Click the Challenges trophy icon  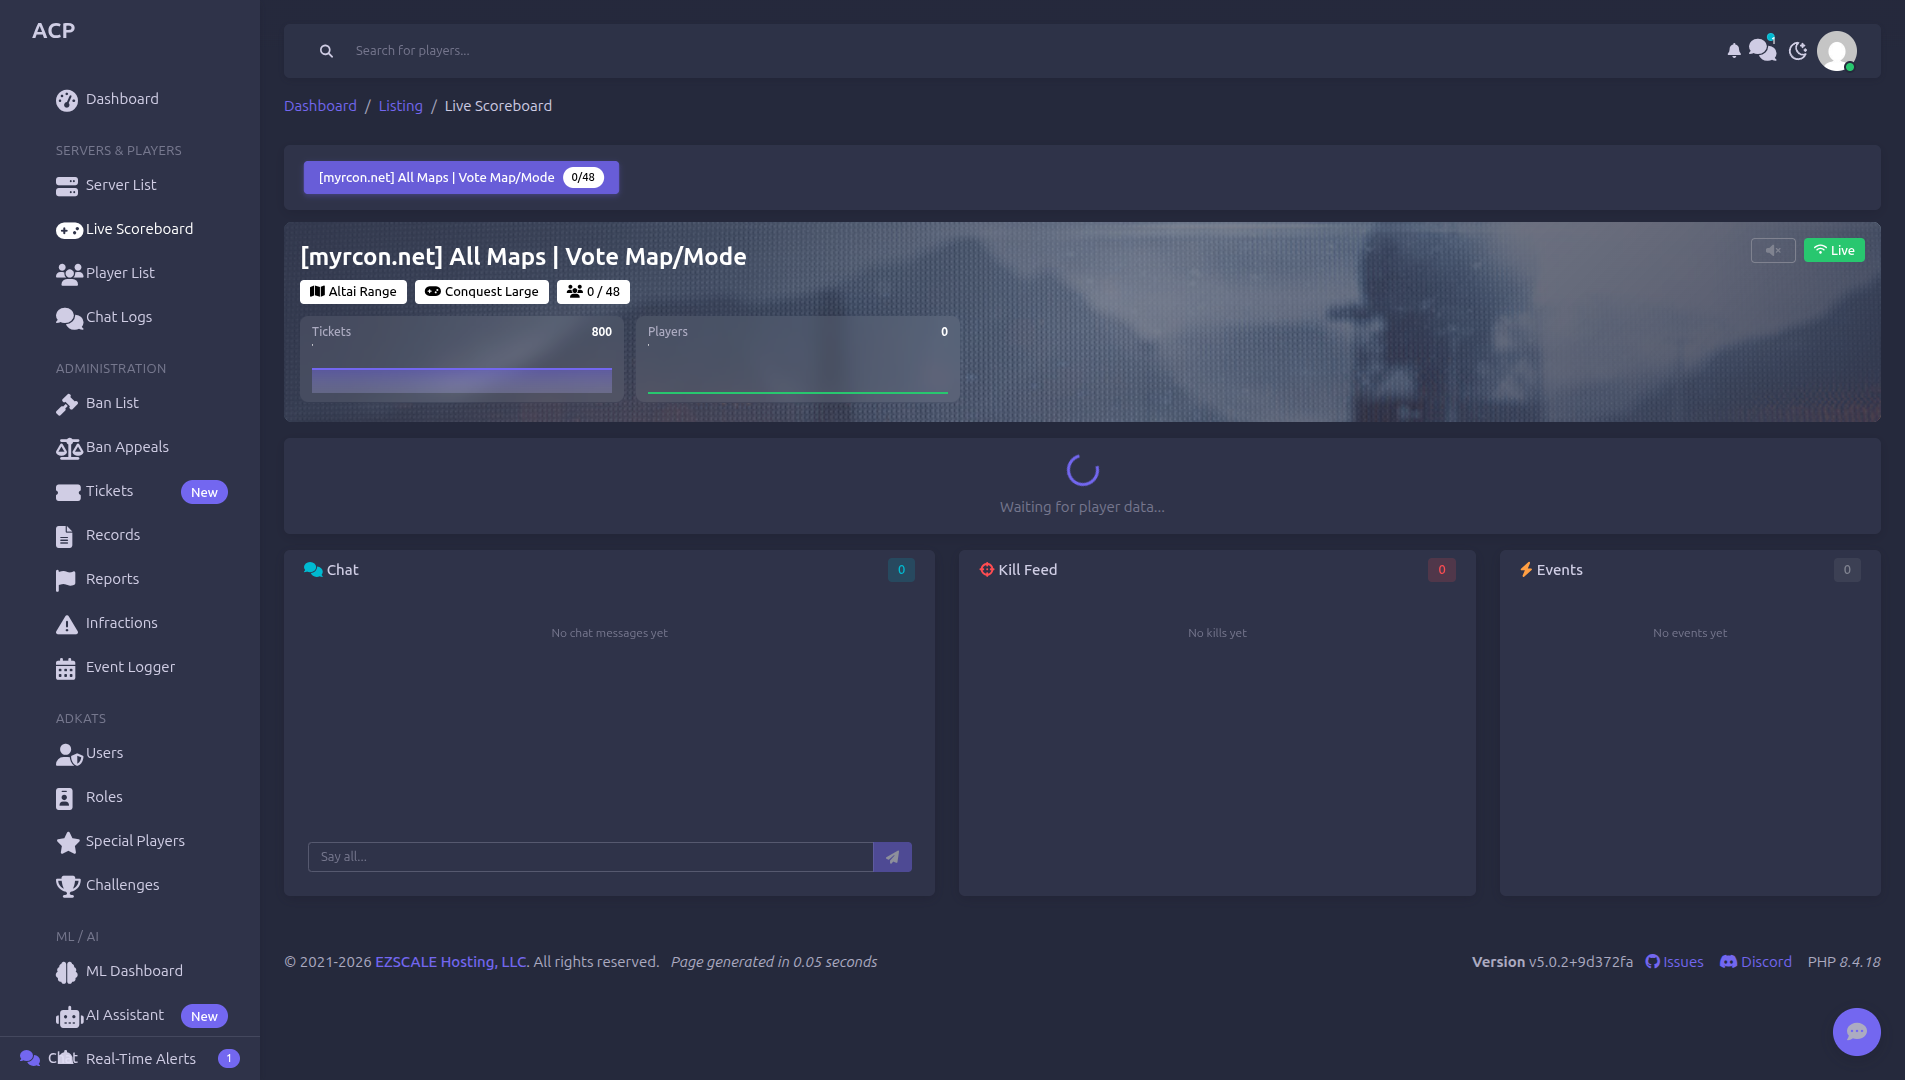pyautogui.click(x=68, y=886)
